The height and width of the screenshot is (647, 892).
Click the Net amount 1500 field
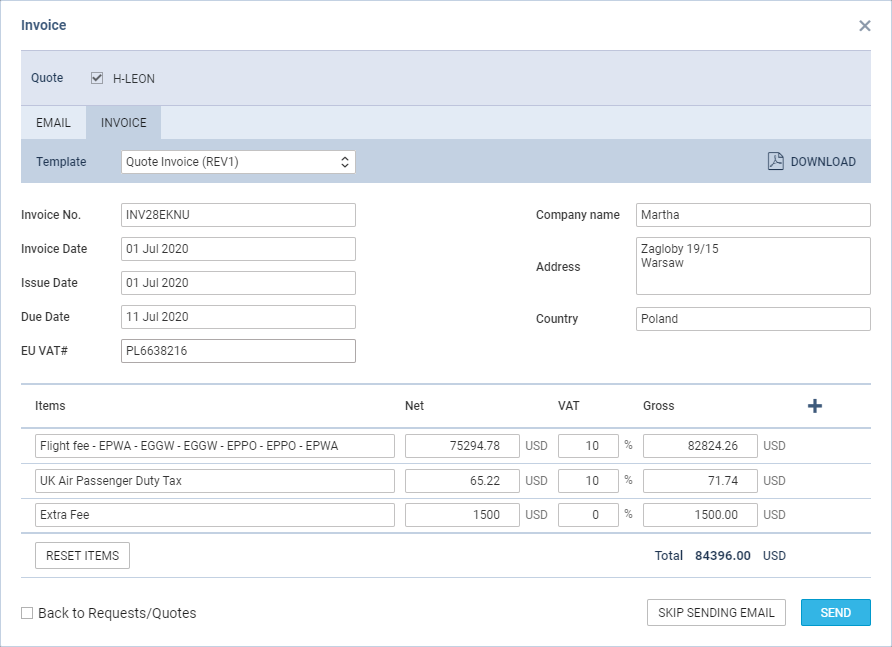coord(462,515)
